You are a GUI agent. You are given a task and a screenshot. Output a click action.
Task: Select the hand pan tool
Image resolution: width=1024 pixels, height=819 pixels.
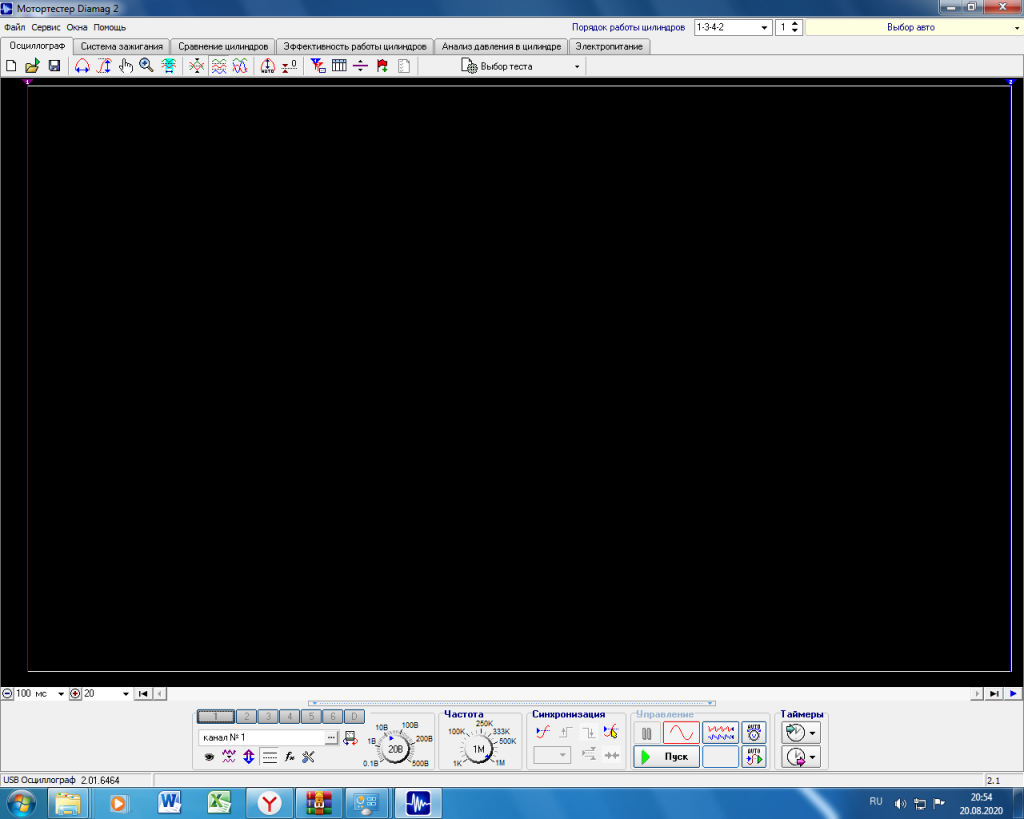(x=125, y=66)
